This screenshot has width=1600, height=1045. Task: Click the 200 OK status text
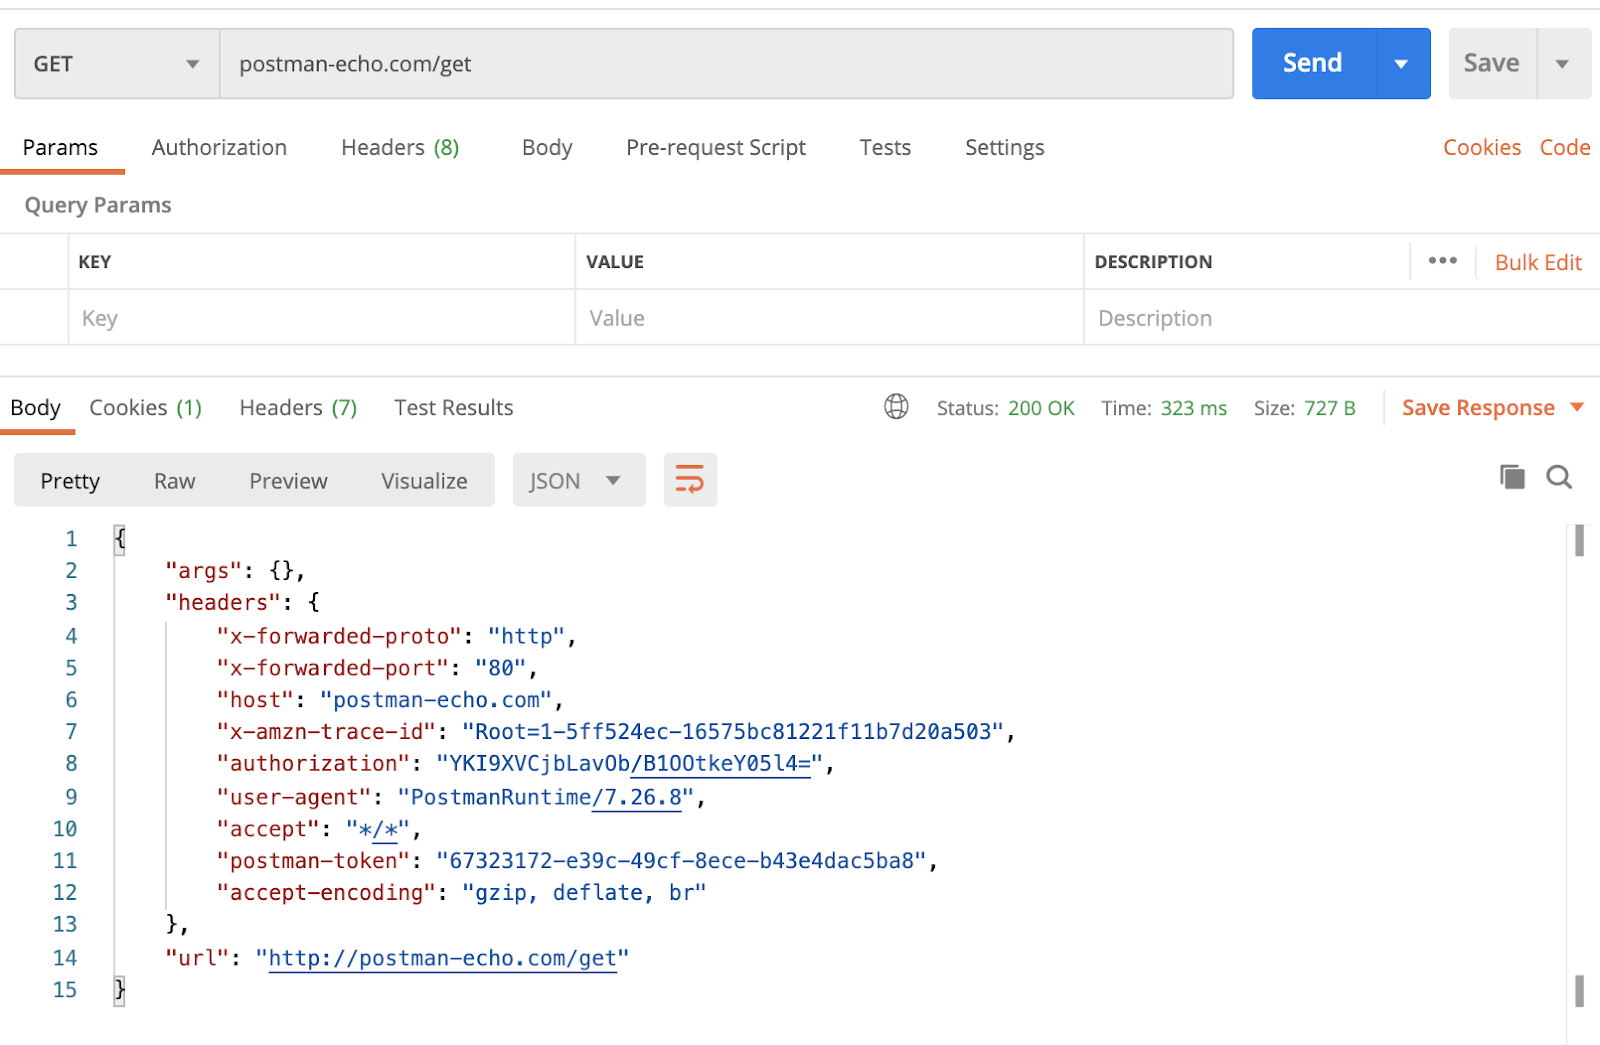pos(1041,408)
